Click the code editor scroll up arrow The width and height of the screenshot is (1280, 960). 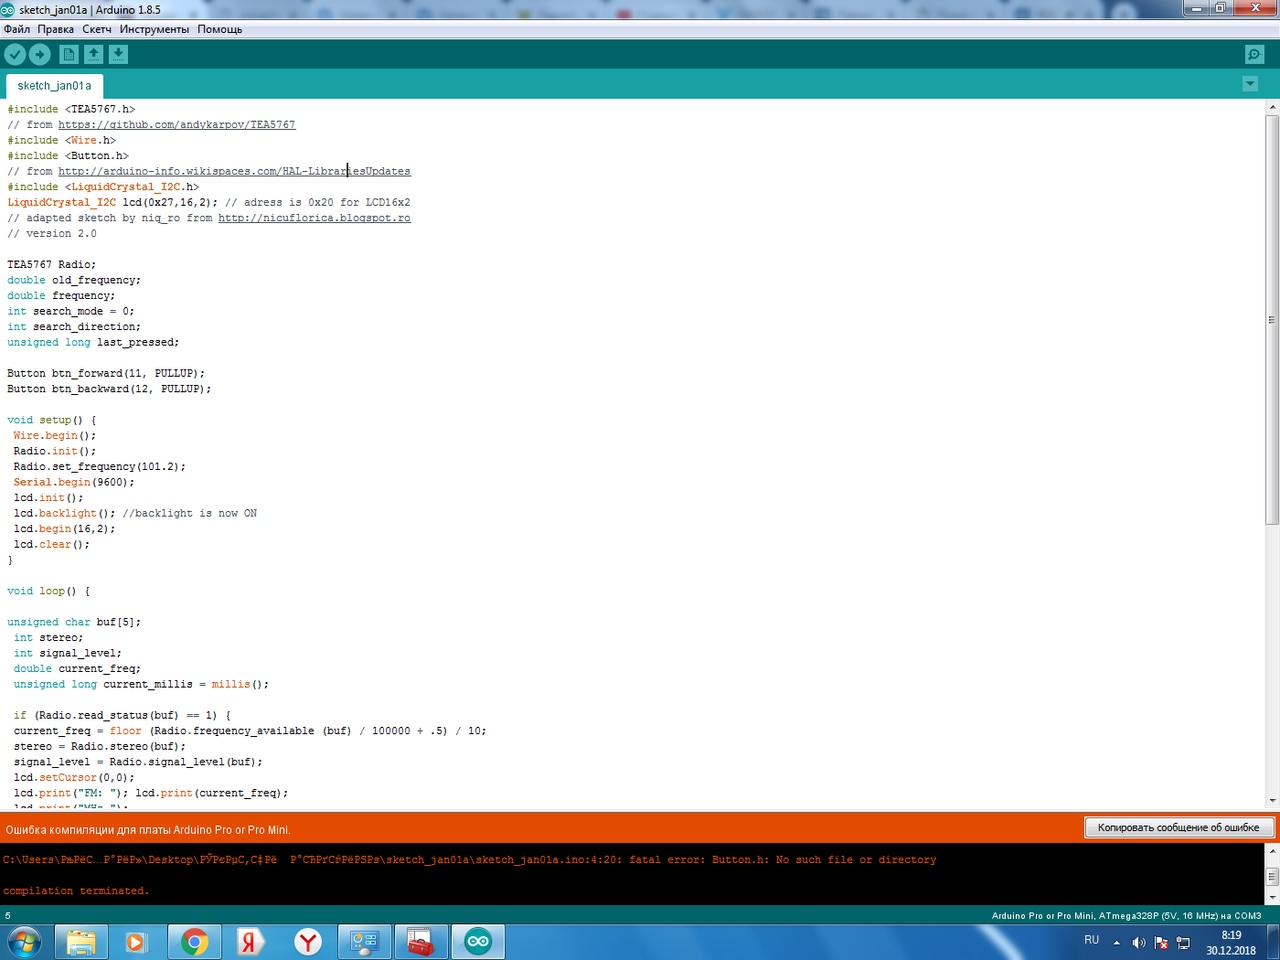point(1272,106)
